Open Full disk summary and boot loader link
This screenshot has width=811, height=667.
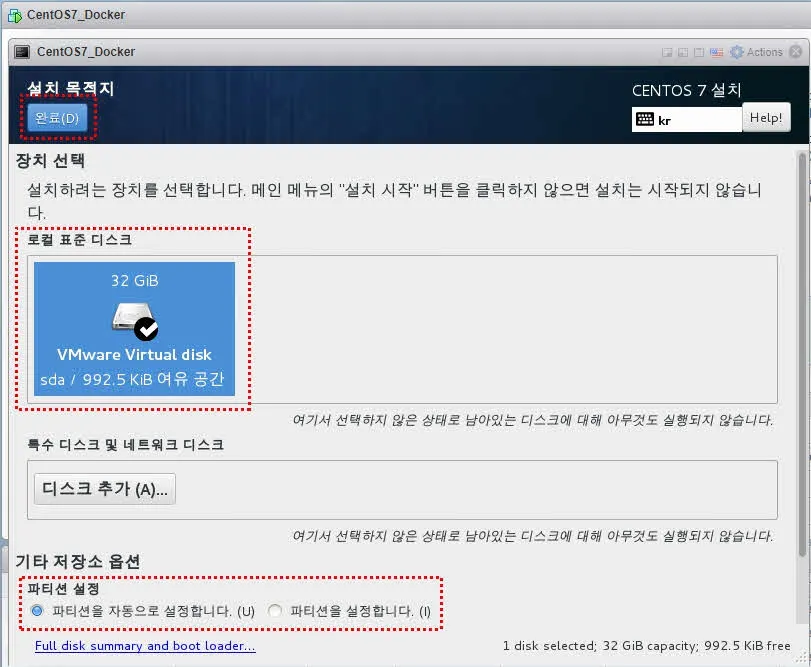click(145, 646)
